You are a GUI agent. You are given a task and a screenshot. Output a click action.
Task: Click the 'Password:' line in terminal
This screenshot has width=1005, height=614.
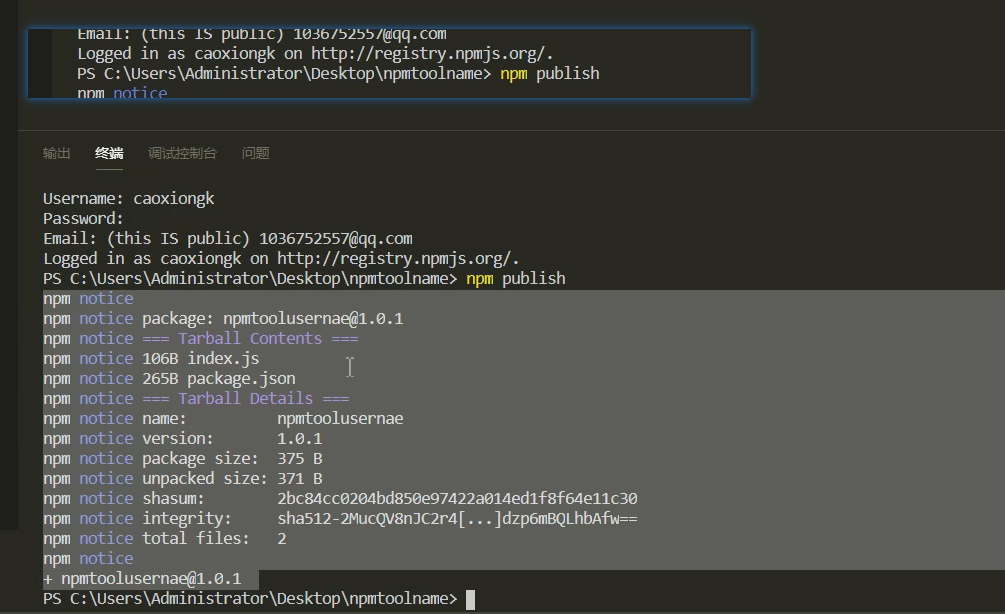point(83,219)
